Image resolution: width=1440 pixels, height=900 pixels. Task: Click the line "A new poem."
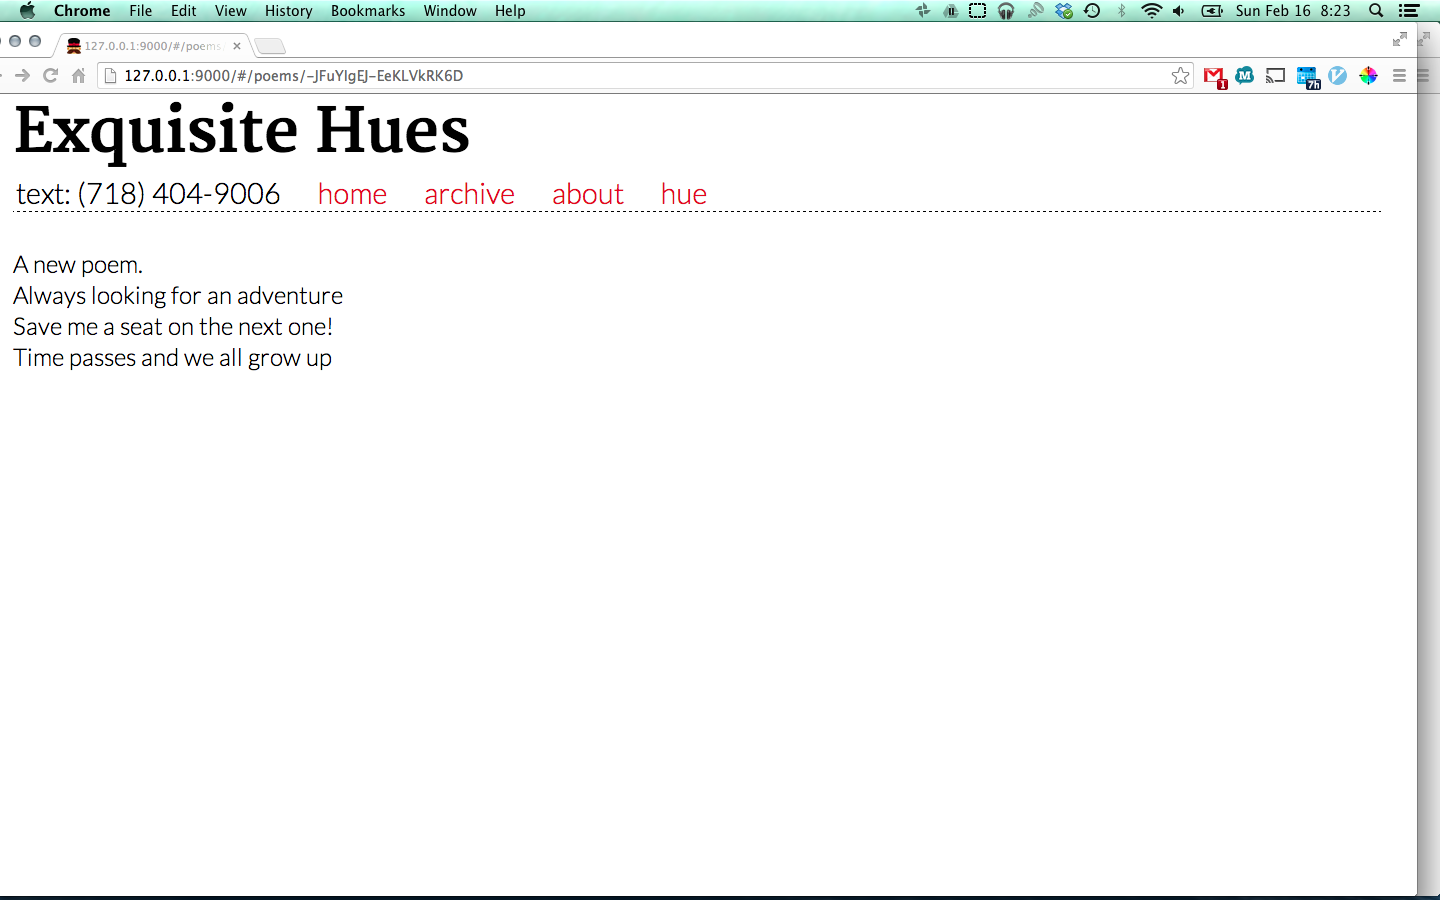pos(78,265)
